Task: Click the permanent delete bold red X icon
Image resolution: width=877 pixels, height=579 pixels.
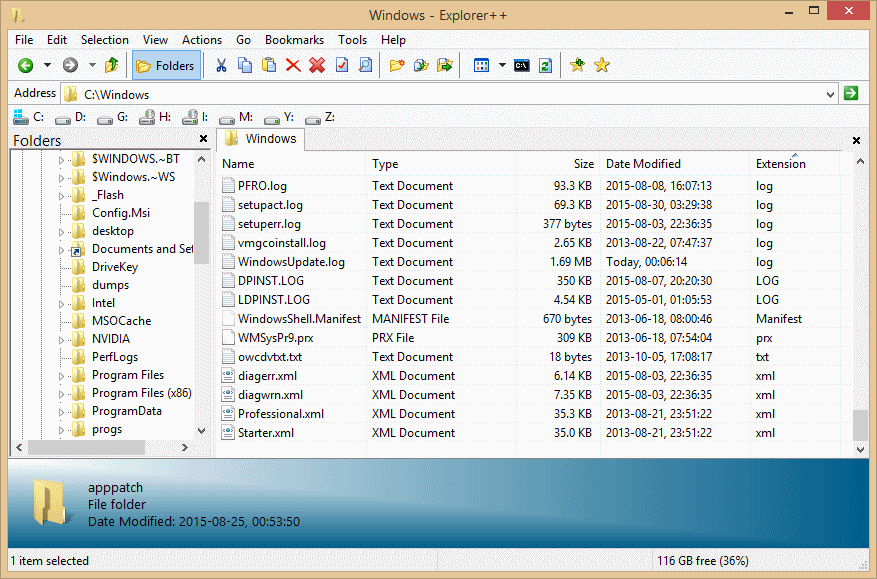Action: tap(317, 66)
